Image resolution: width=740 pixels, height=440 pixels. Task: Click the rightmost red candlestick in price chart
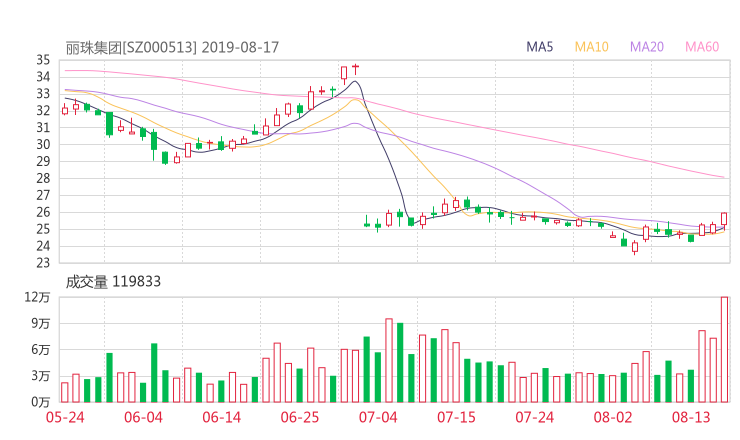pos(724,219)
